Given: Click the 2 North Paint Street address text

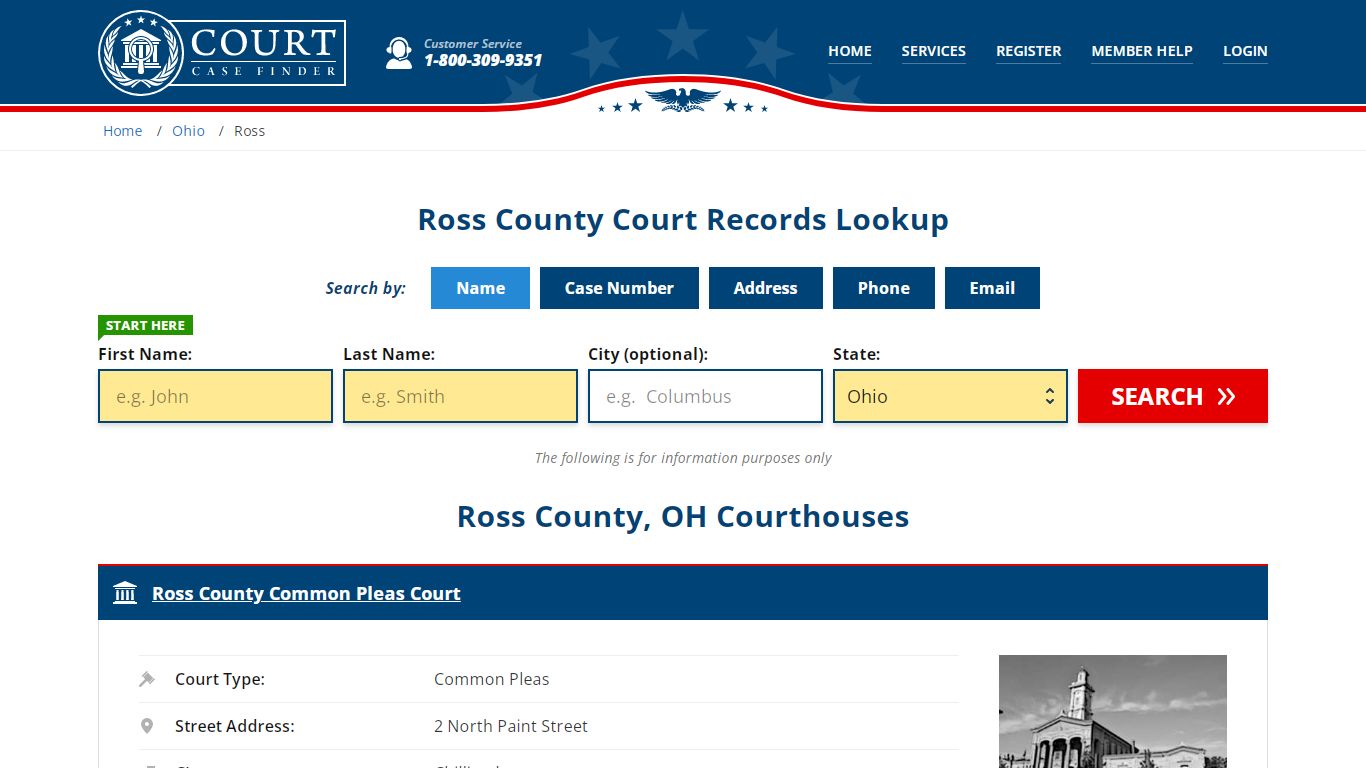Looking at the screenshot, I should click(x=511, y=726).
